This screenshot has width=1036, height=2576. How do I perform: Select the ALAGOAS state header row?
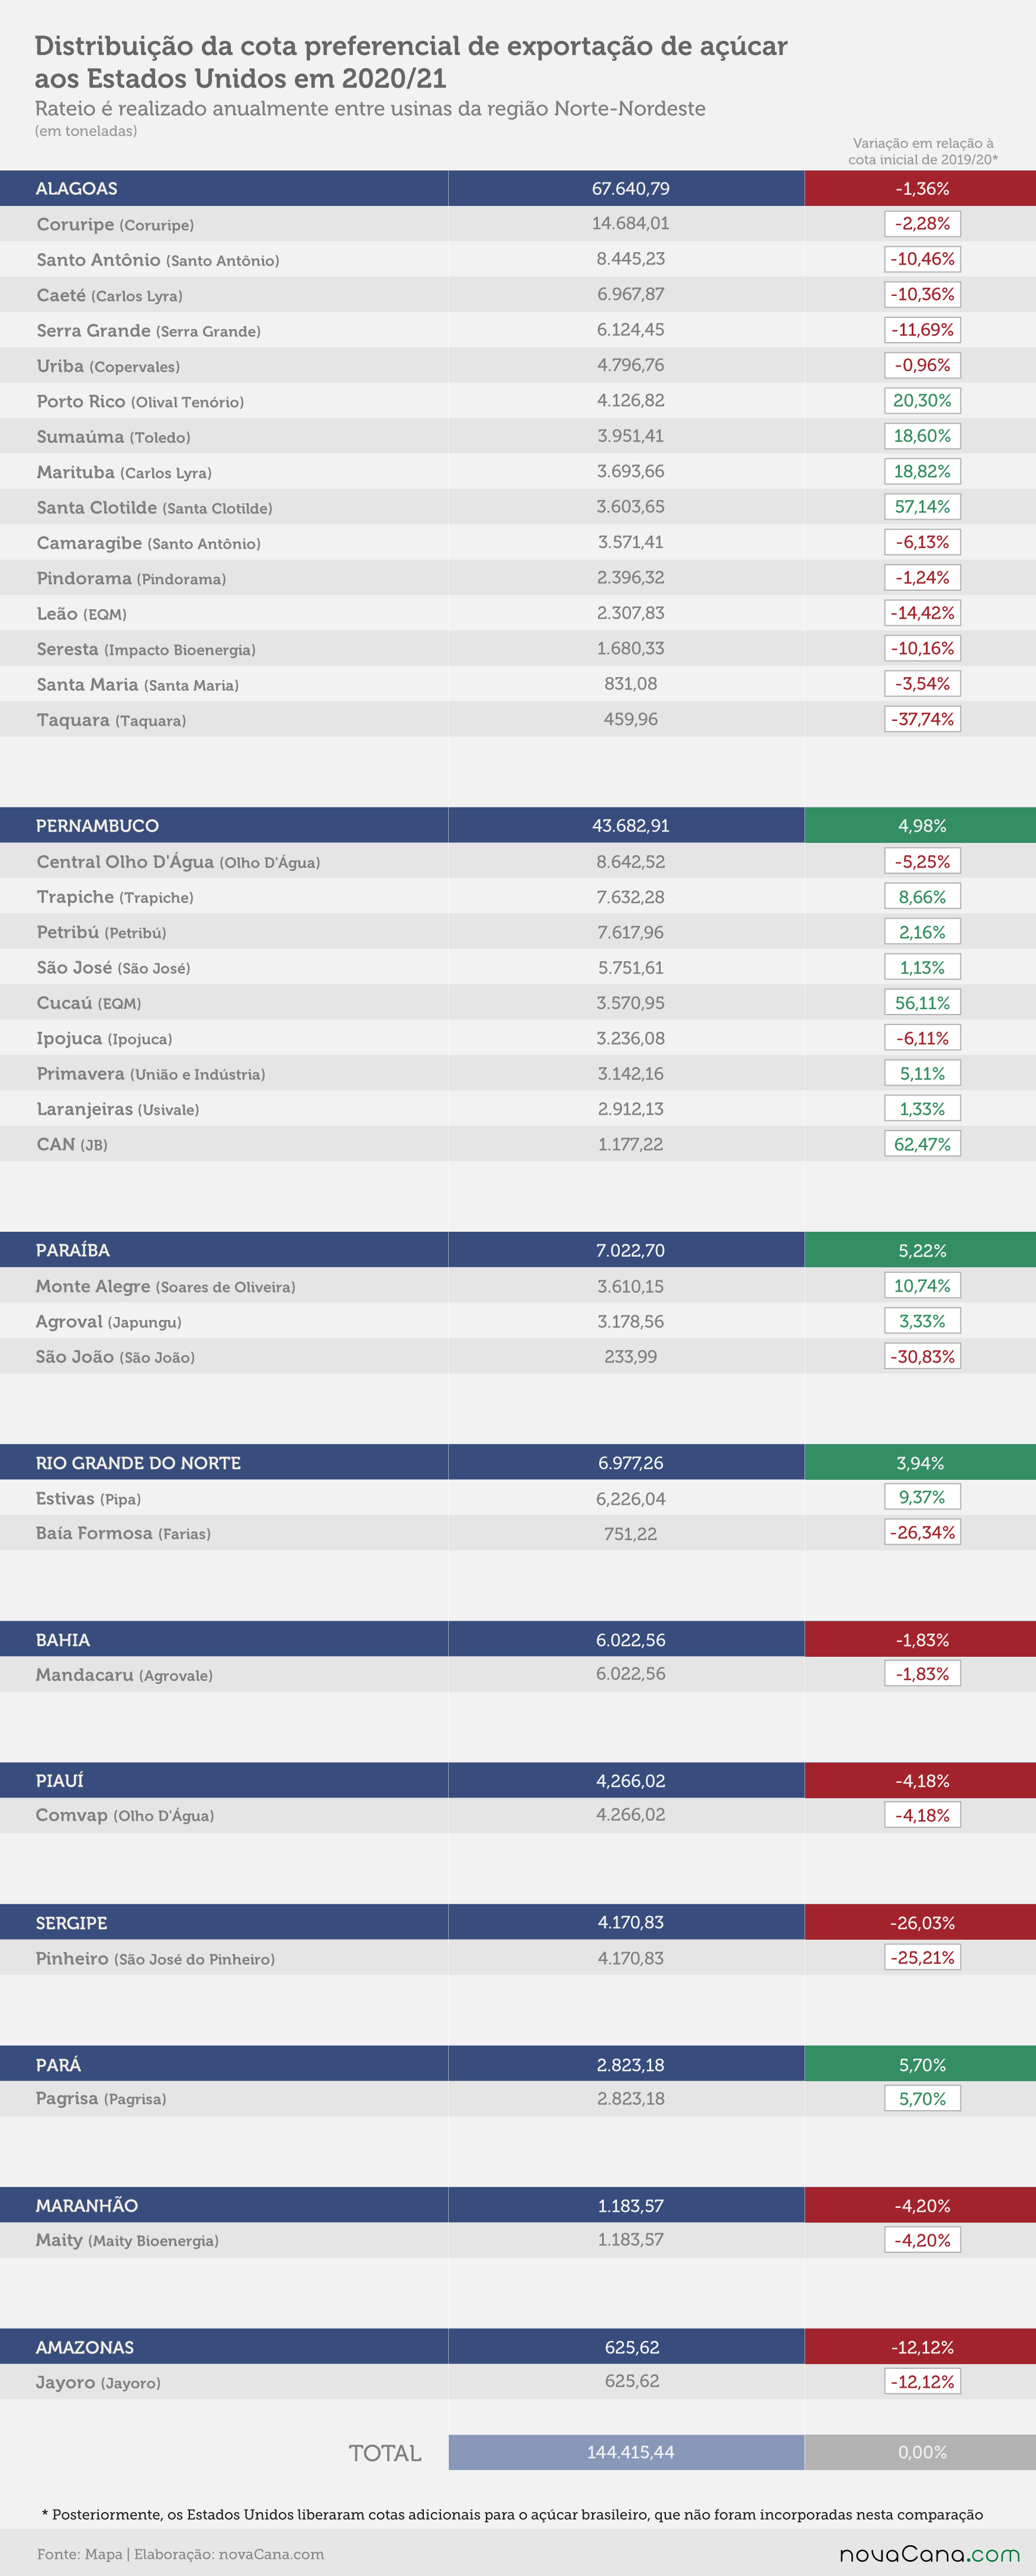[518, 188]
